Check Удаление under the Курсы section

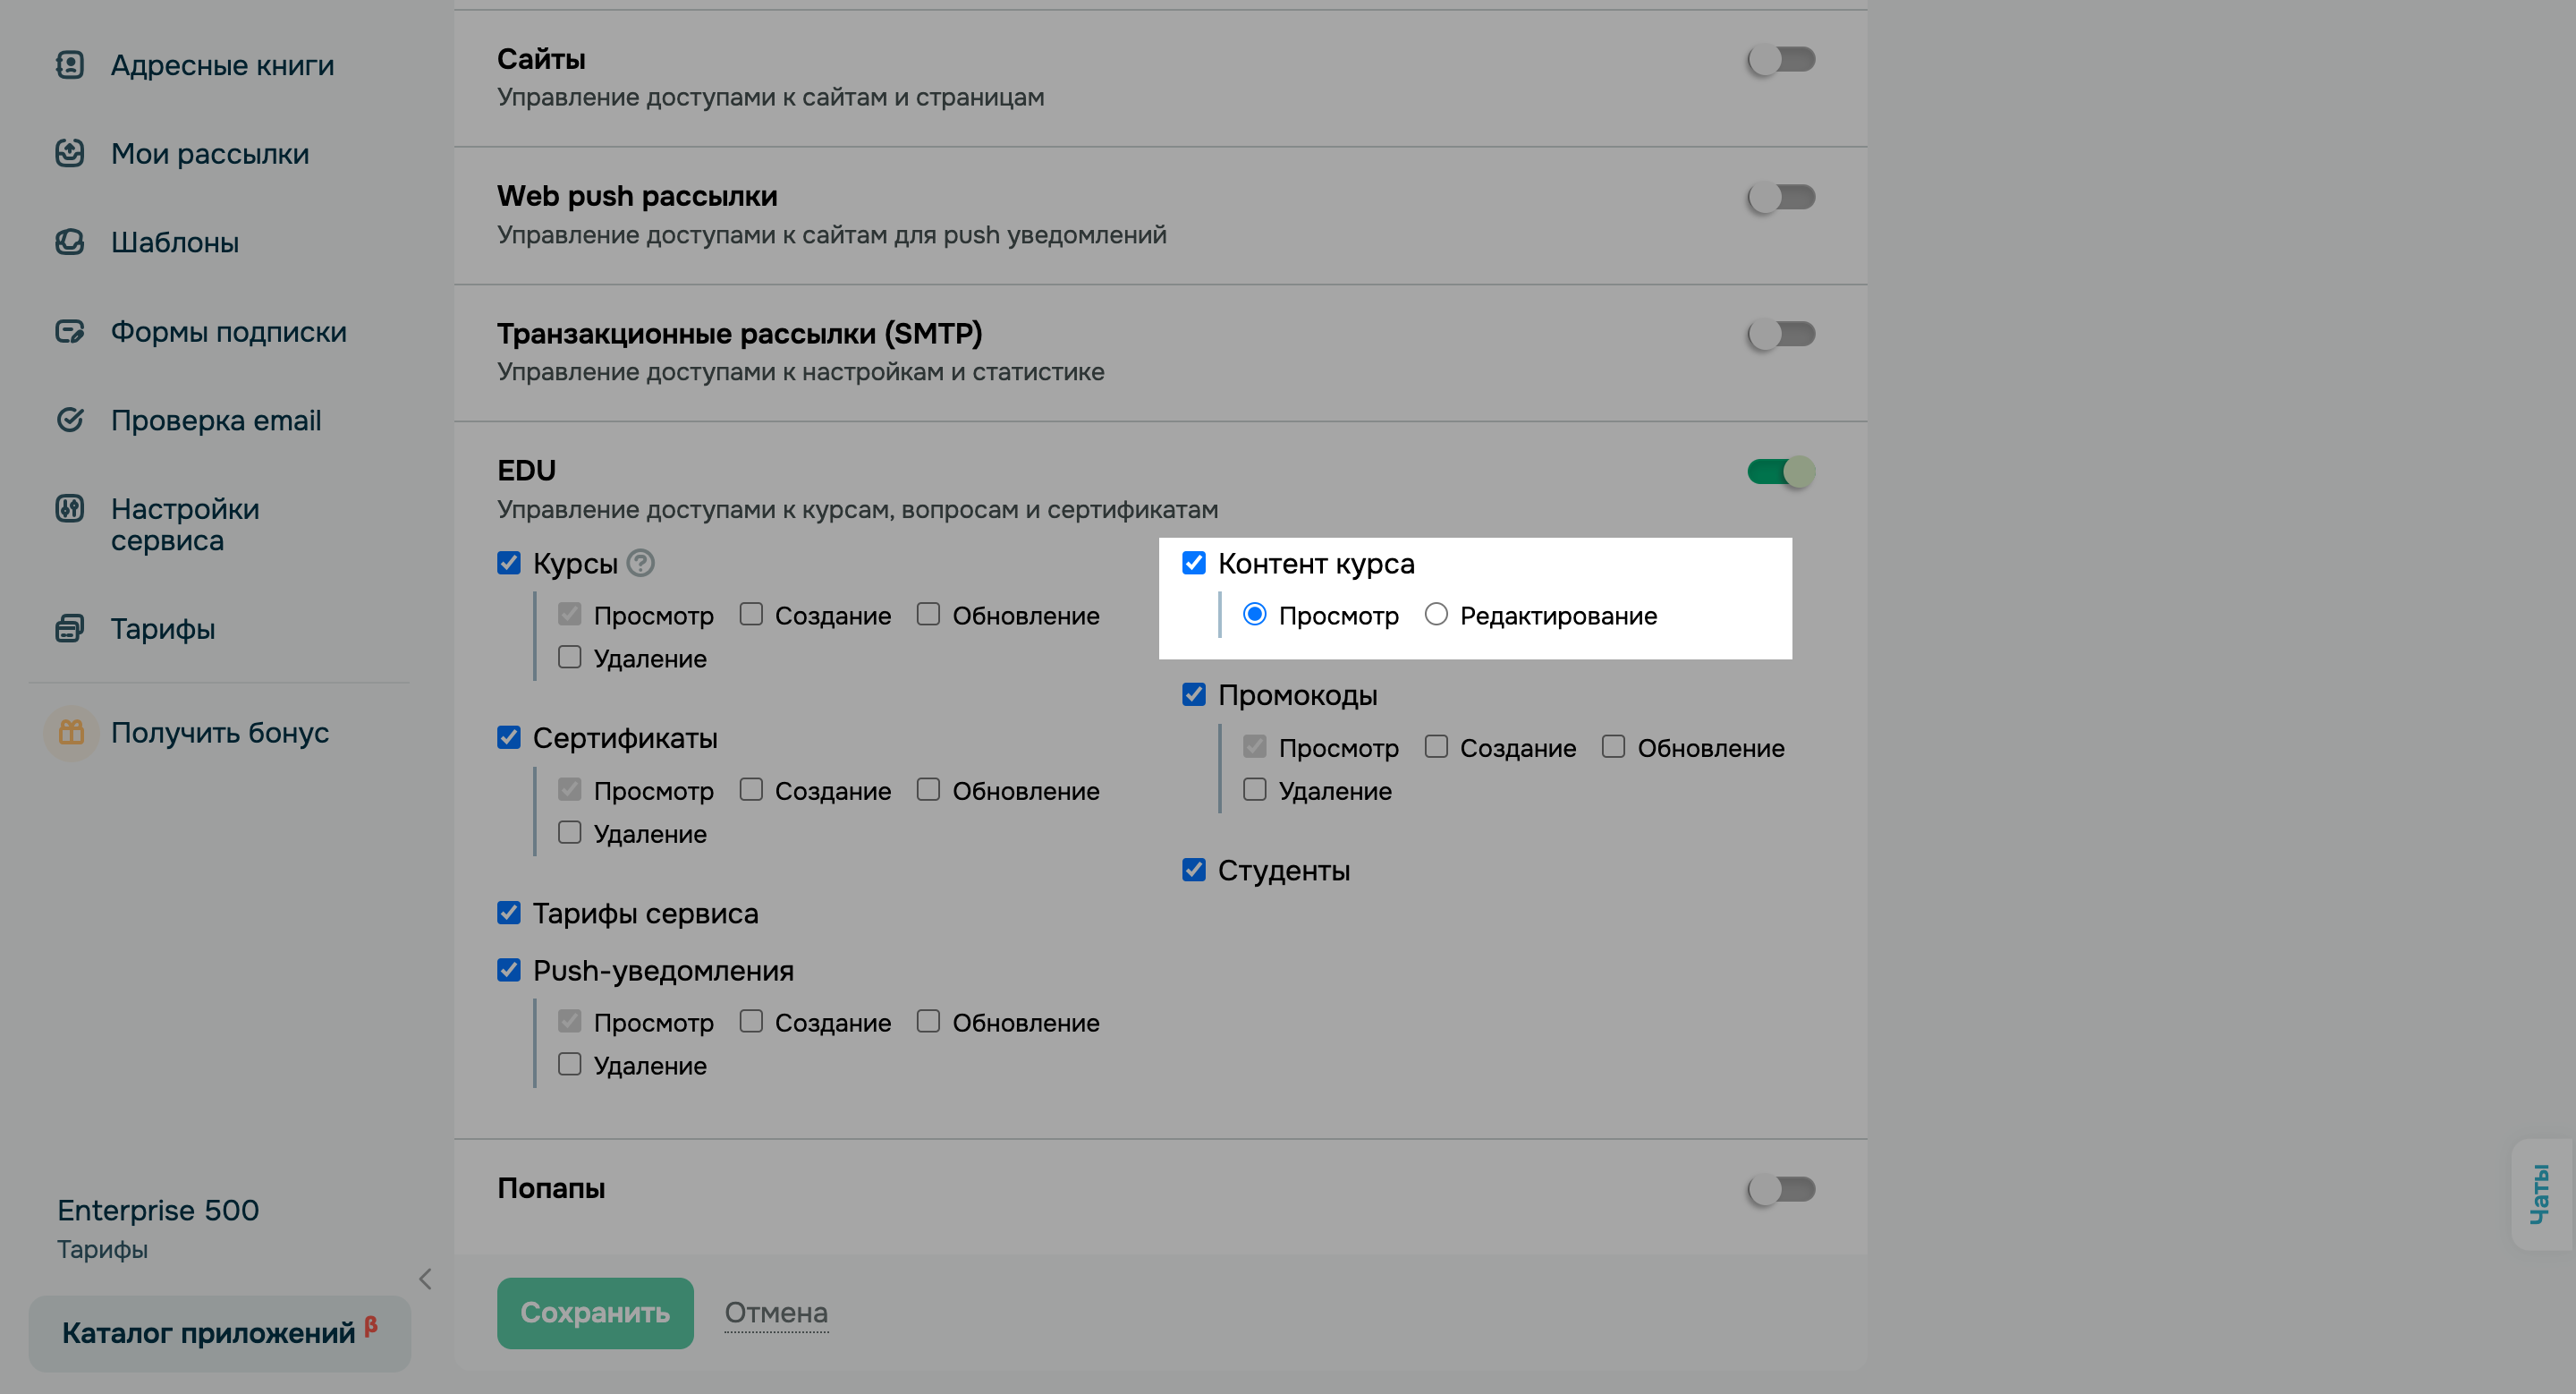569,657
